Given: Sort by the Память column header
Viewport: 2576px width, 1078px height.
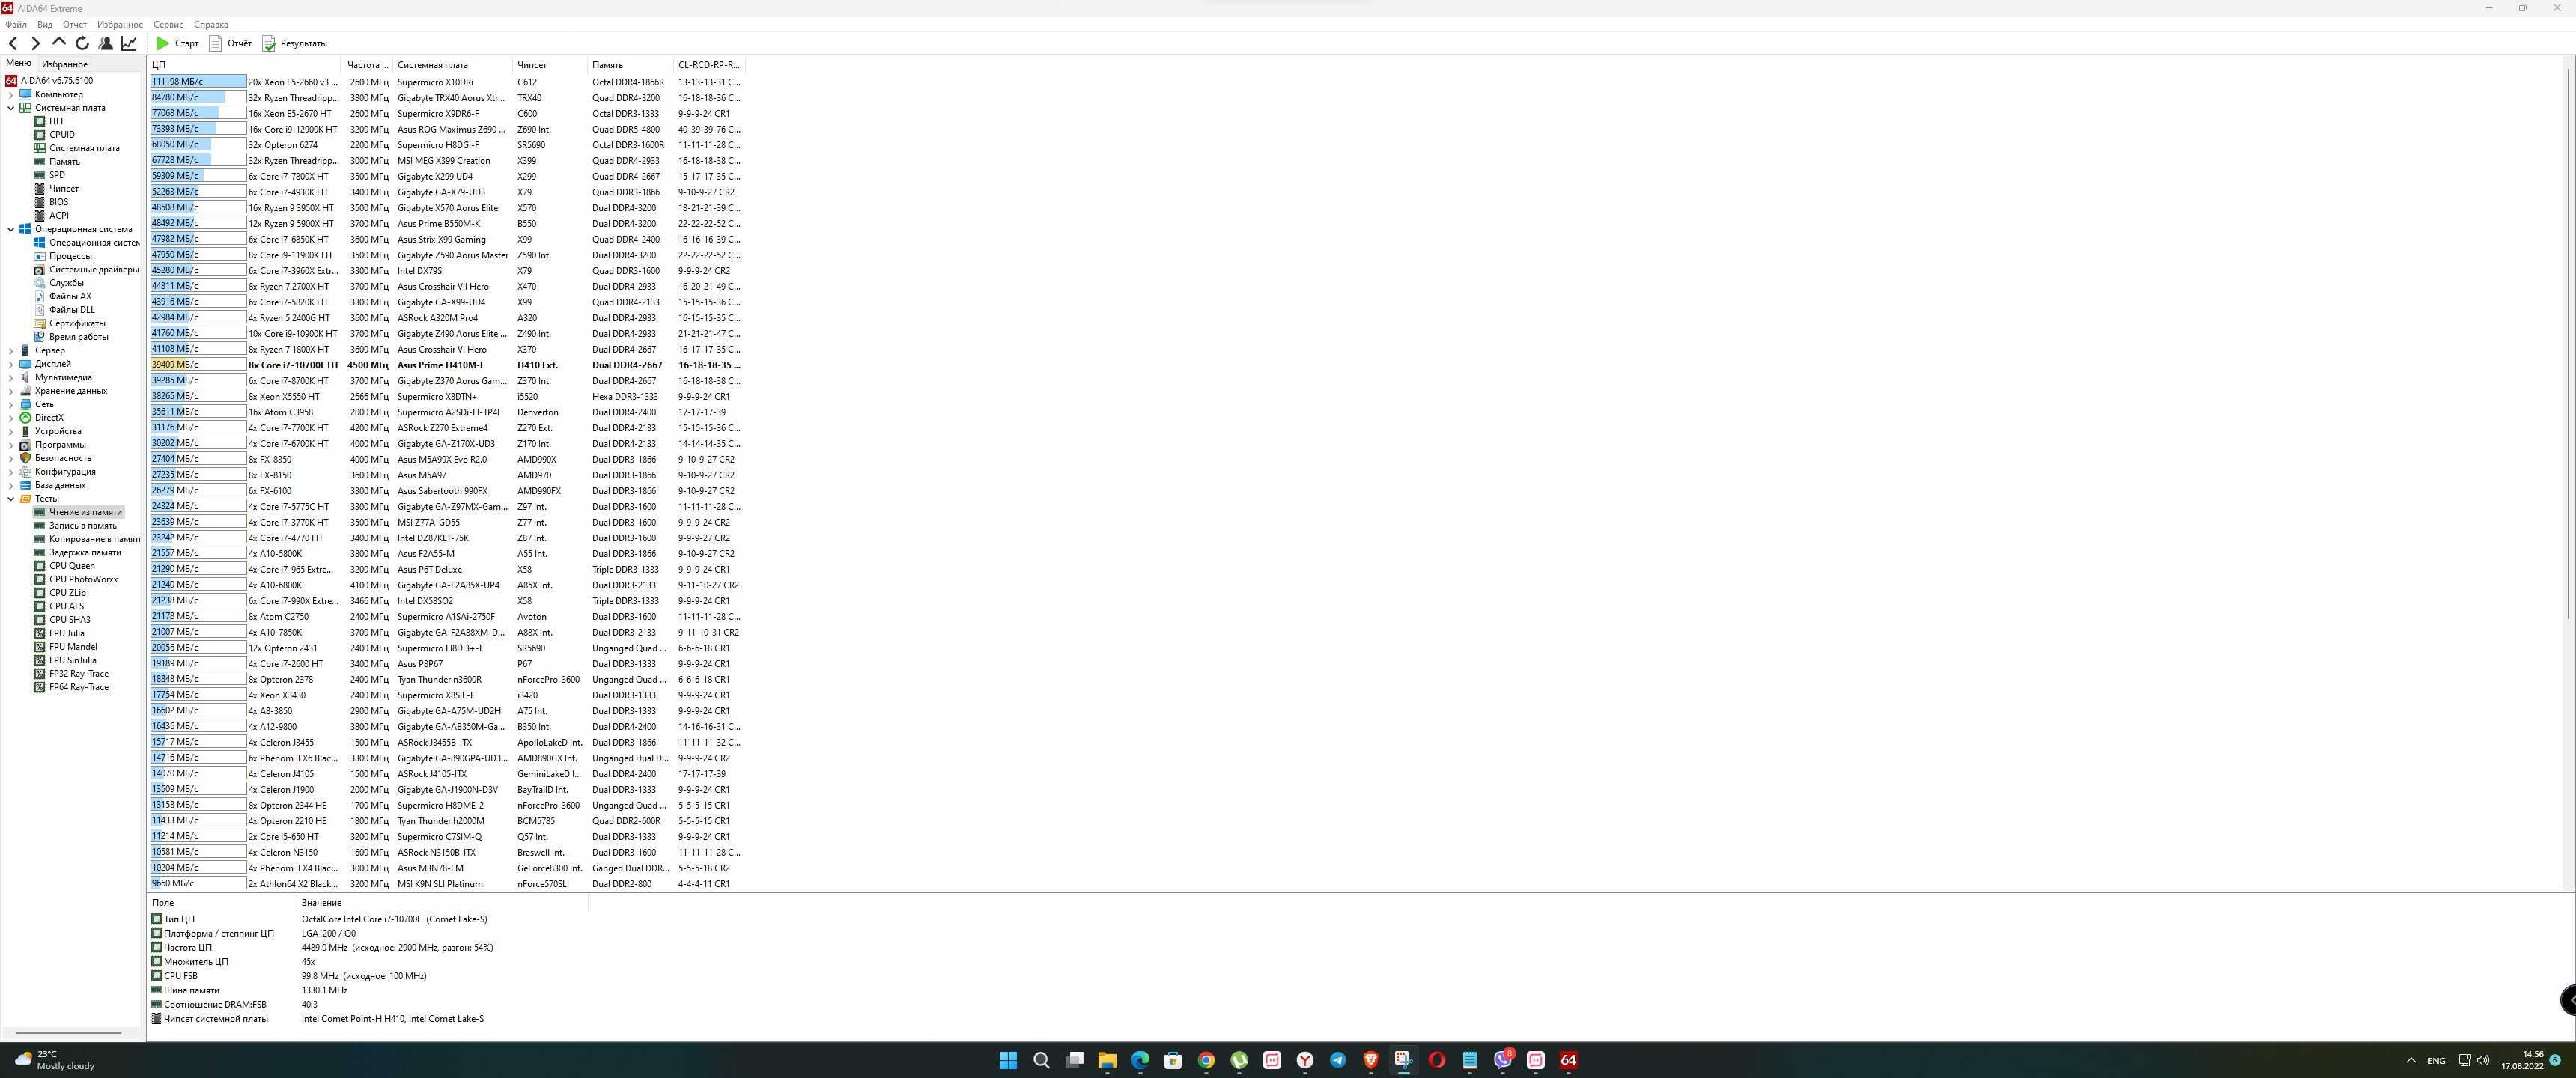Looking at the screenshot, I should [x=631, y=65].
